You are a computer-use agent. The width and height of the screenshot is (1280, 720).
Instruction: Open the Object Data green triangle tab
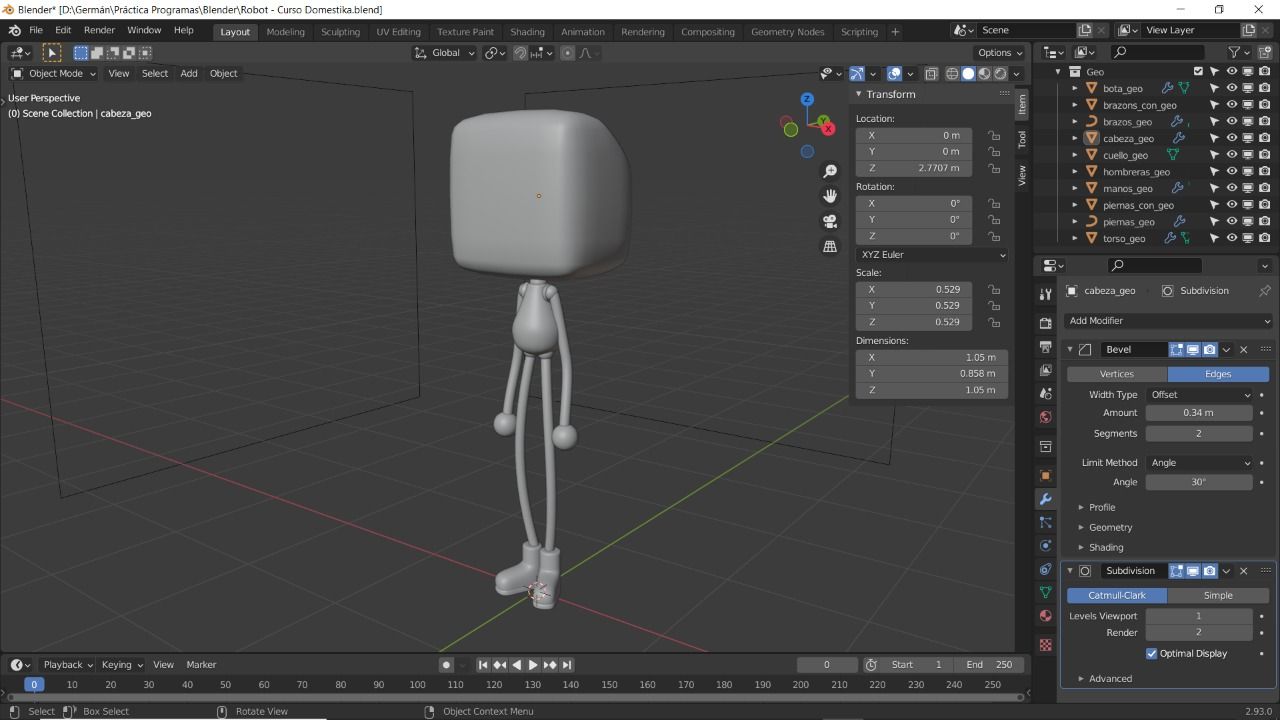tap(1046, 592)
